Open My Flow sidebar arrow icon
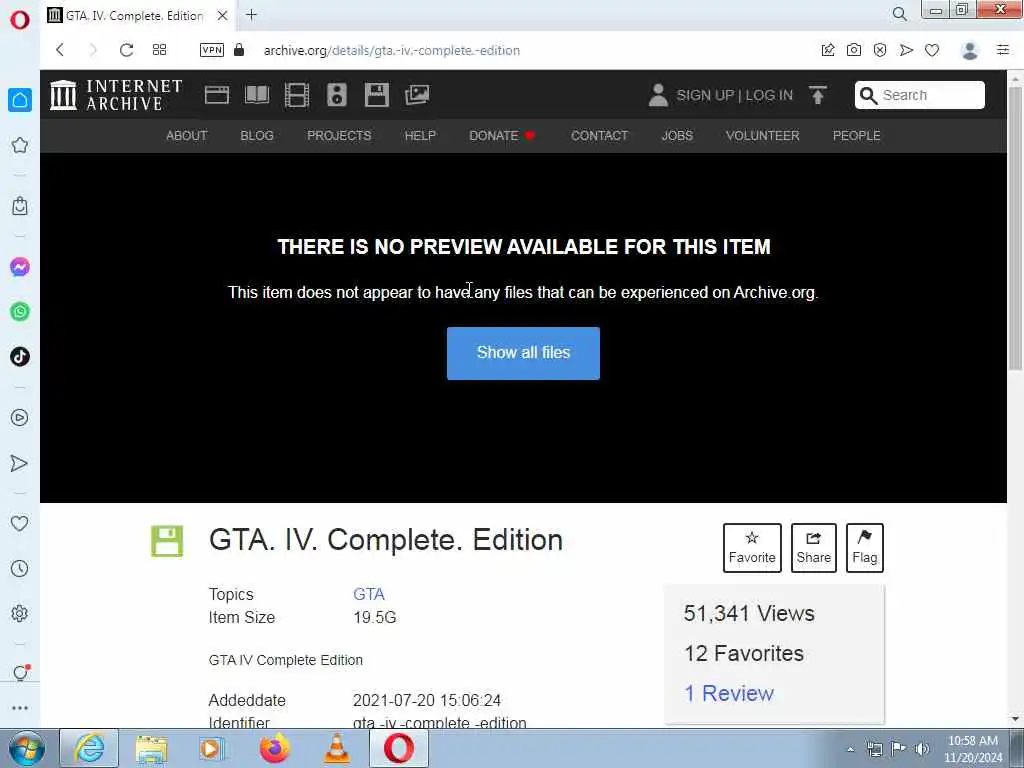Image resolution: width=1024 pixels, height=768 pixels. tap(20, 463)
